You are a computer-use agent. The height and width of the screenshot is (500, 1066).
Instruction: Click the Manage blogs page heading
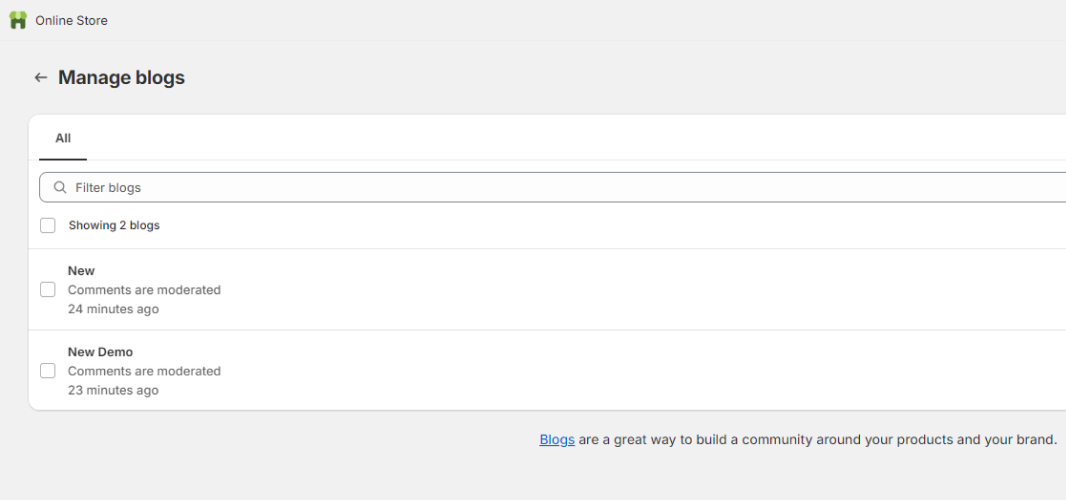click(121, 78)
